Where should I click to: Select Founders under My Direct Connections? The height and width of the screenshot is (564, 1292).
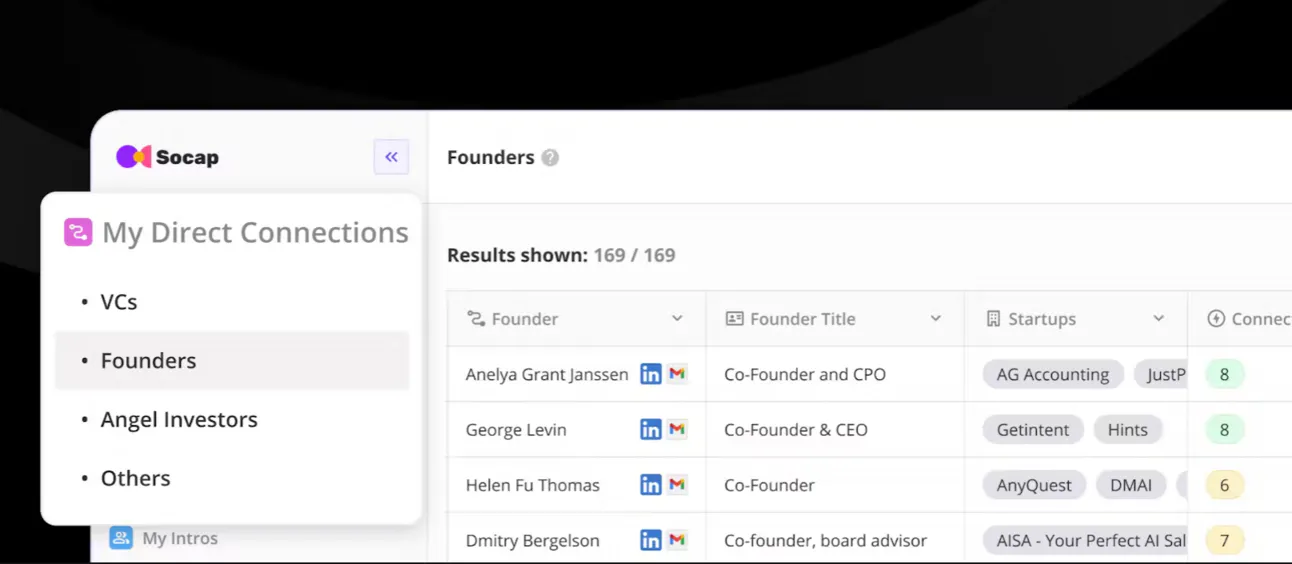coord(232,361)
